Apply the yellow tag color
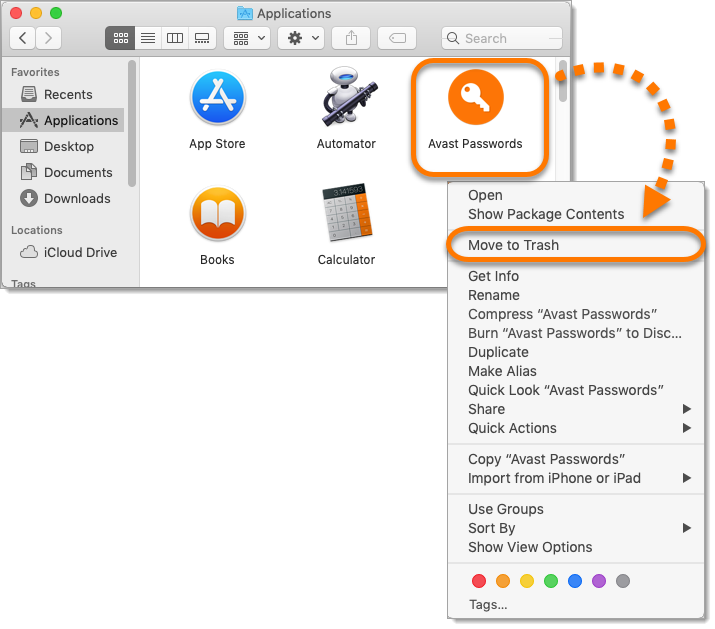The image size is (715, 629). 527,581
